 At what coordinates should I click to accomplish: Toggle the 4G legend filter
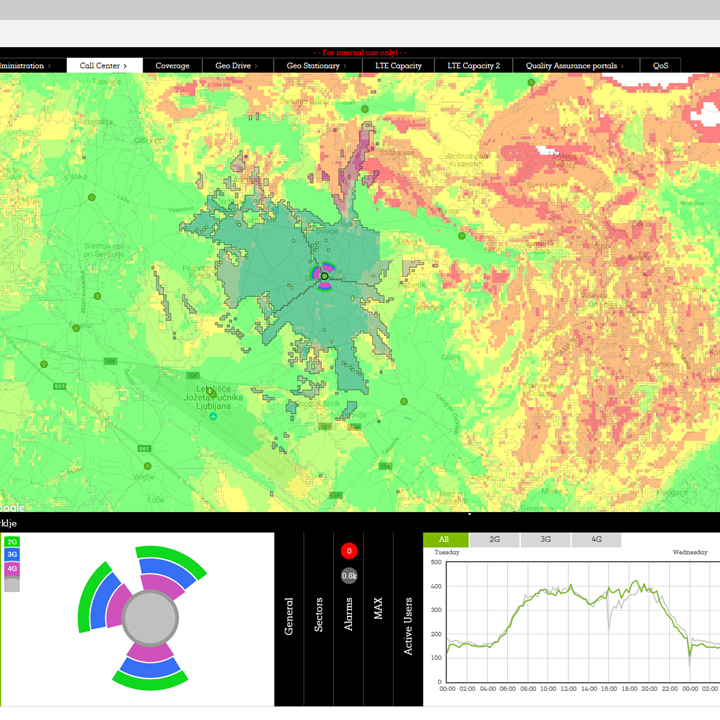click(x=12, y=569)
